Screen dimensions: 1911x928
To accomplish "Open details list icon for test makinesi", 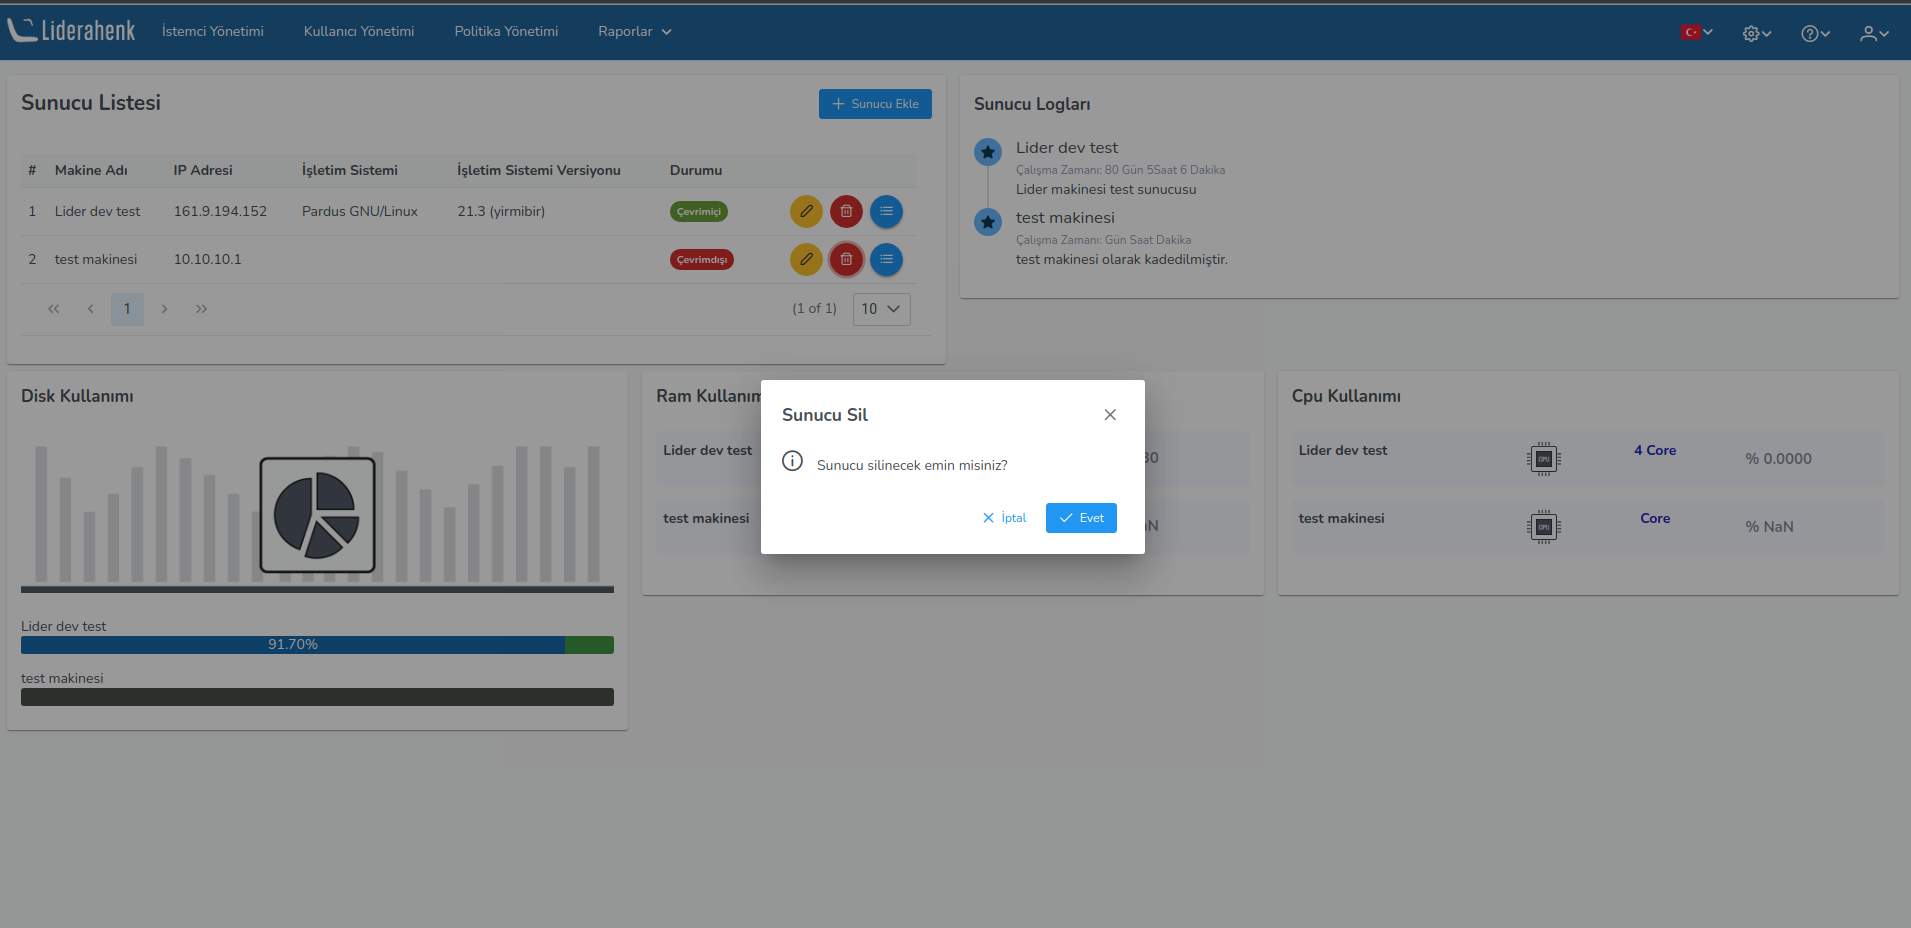I will coord(886,259).
